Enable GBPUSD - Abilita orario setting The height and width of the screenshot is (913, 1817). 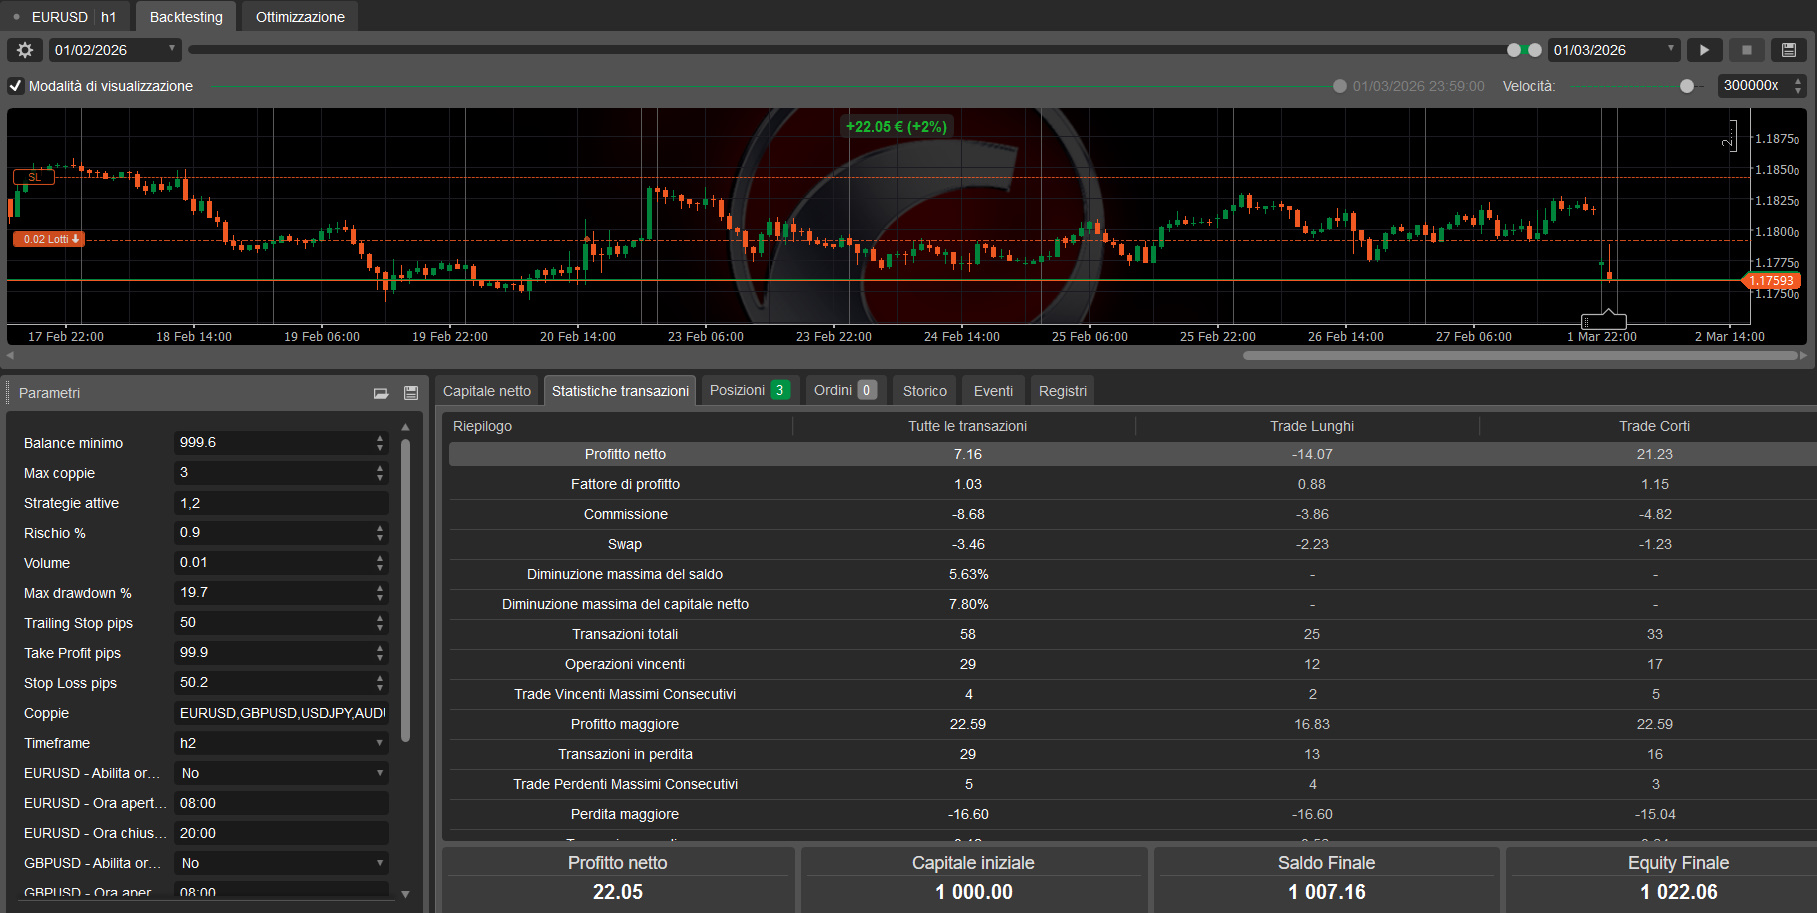pyautogui.click(x=281, y=863)
